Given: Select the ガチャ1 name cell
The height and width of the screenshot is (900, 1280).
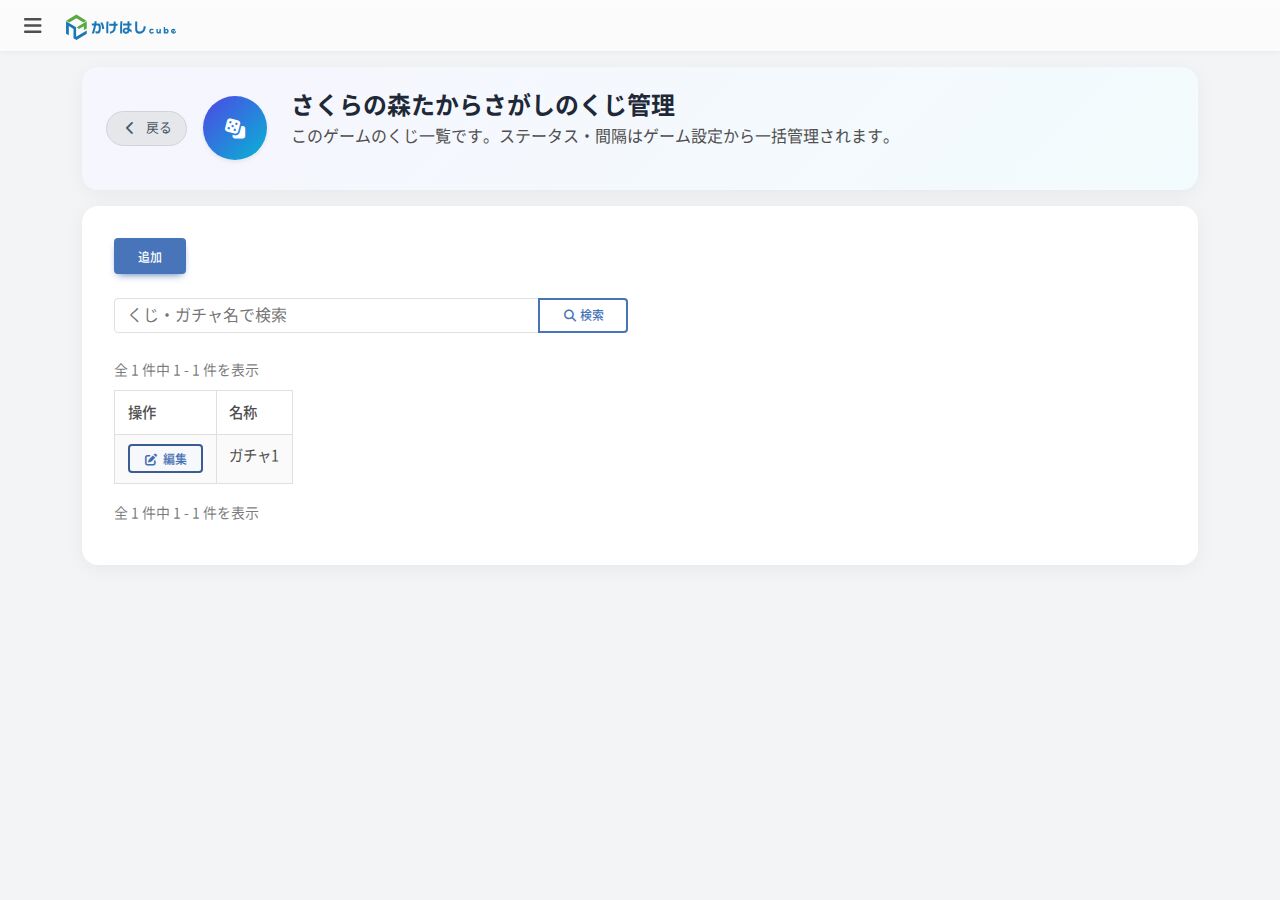Looking at the screenshot, I should pos(254,459).
